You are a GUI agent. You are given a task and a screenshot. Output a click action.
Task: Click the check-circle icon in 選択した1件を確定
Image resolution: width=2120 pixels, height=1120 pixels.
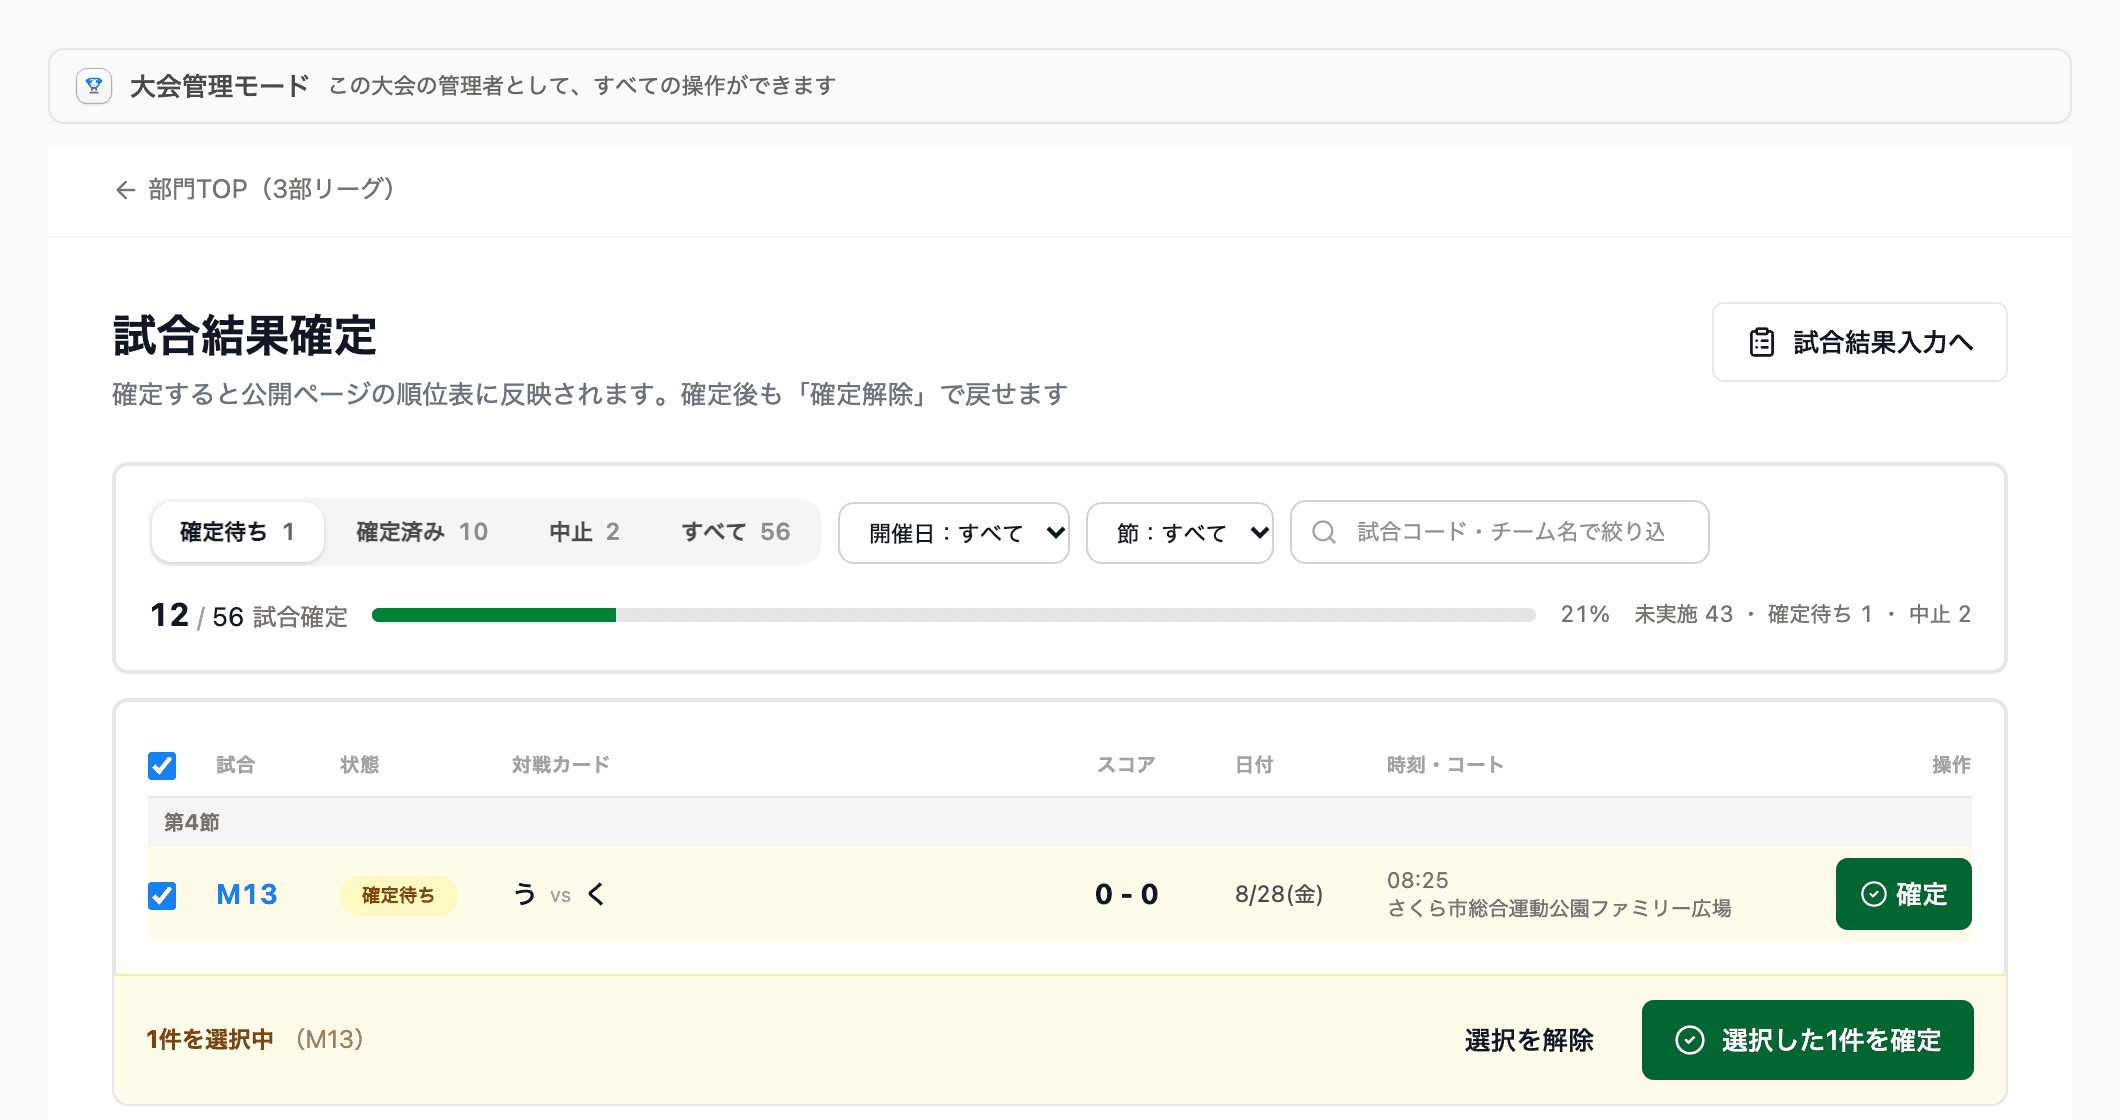tap(1690, 1040)
